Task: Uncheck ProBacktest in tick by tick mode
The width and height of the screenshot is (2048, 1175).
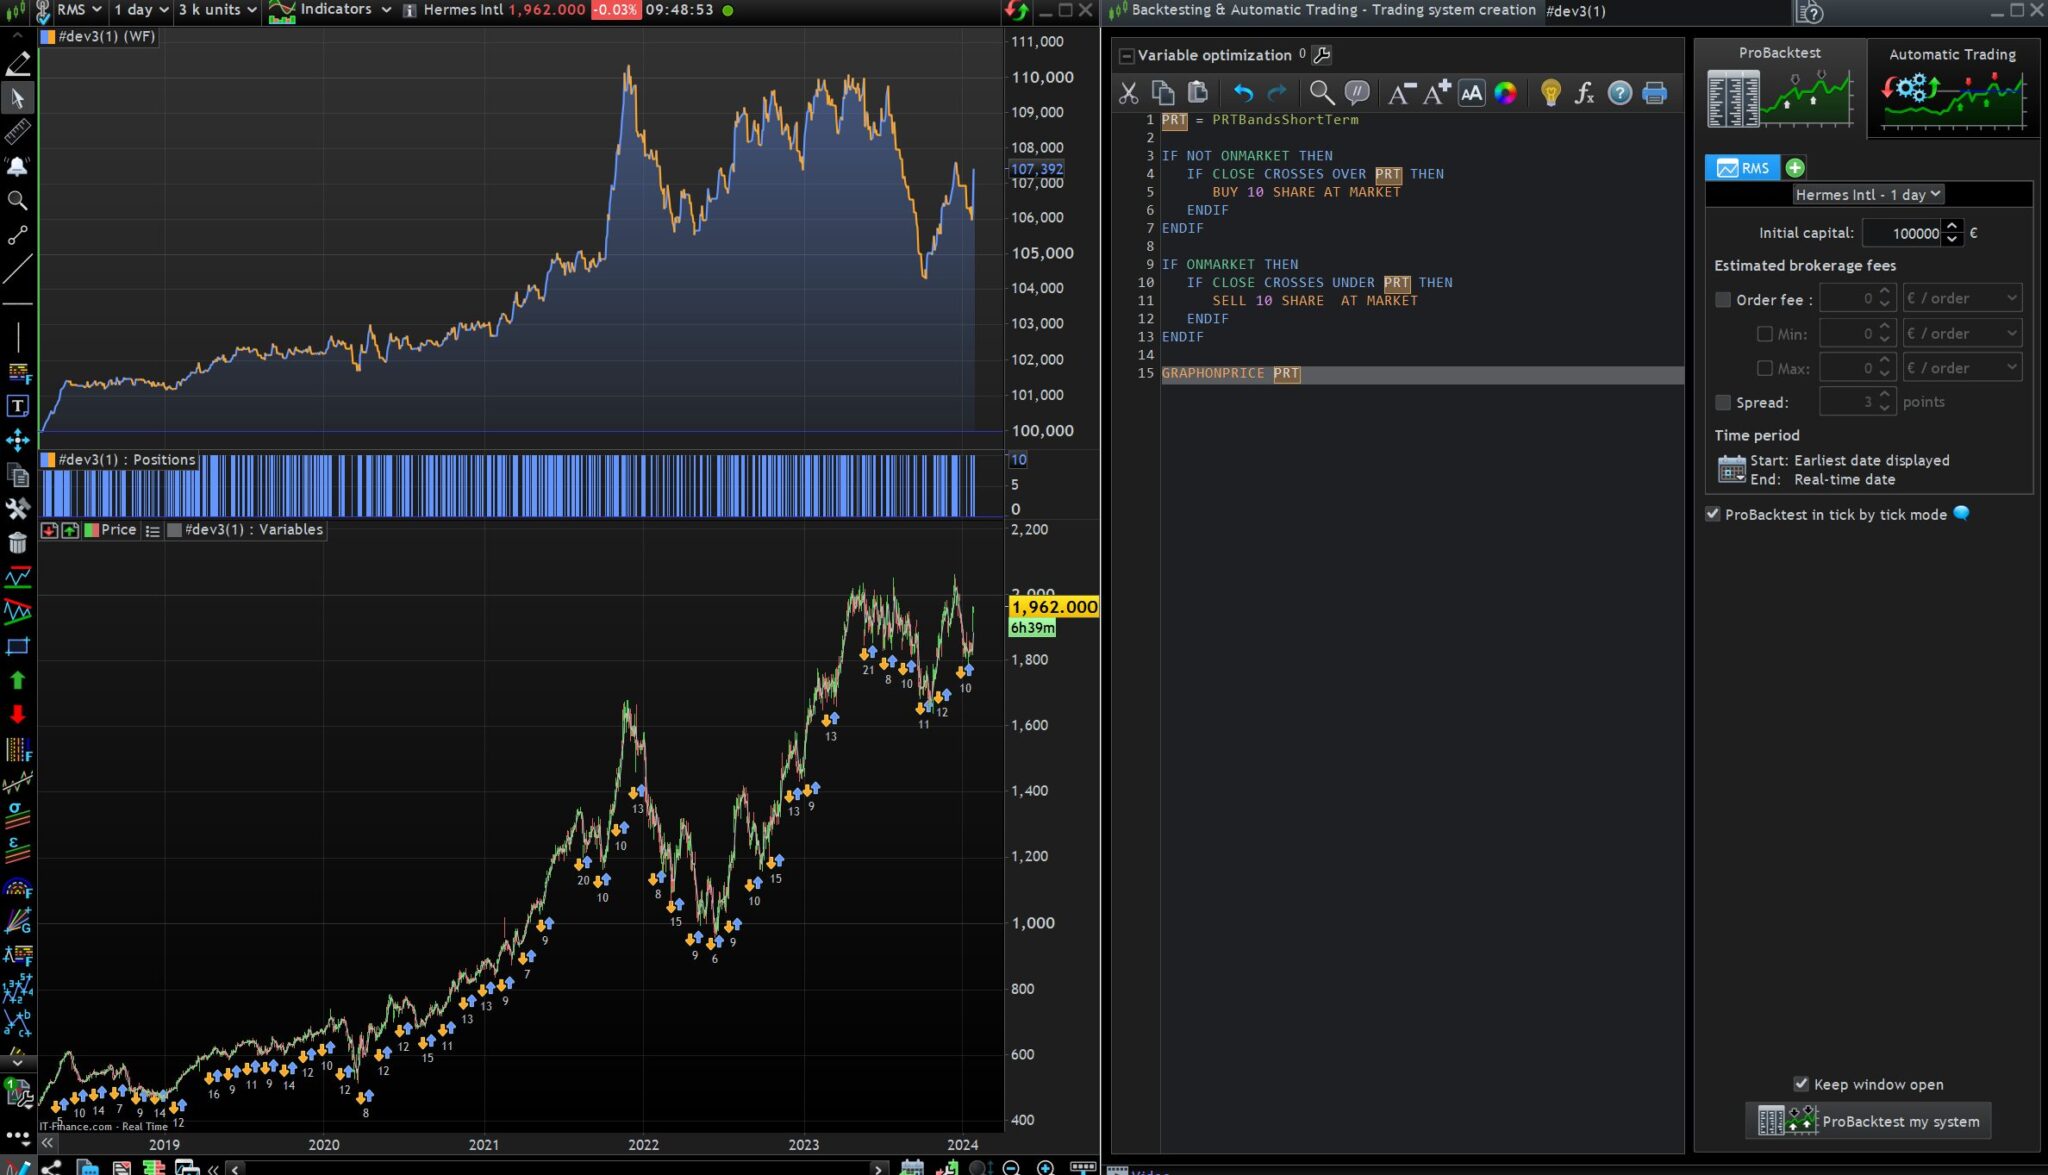Action: [1713, 514]
